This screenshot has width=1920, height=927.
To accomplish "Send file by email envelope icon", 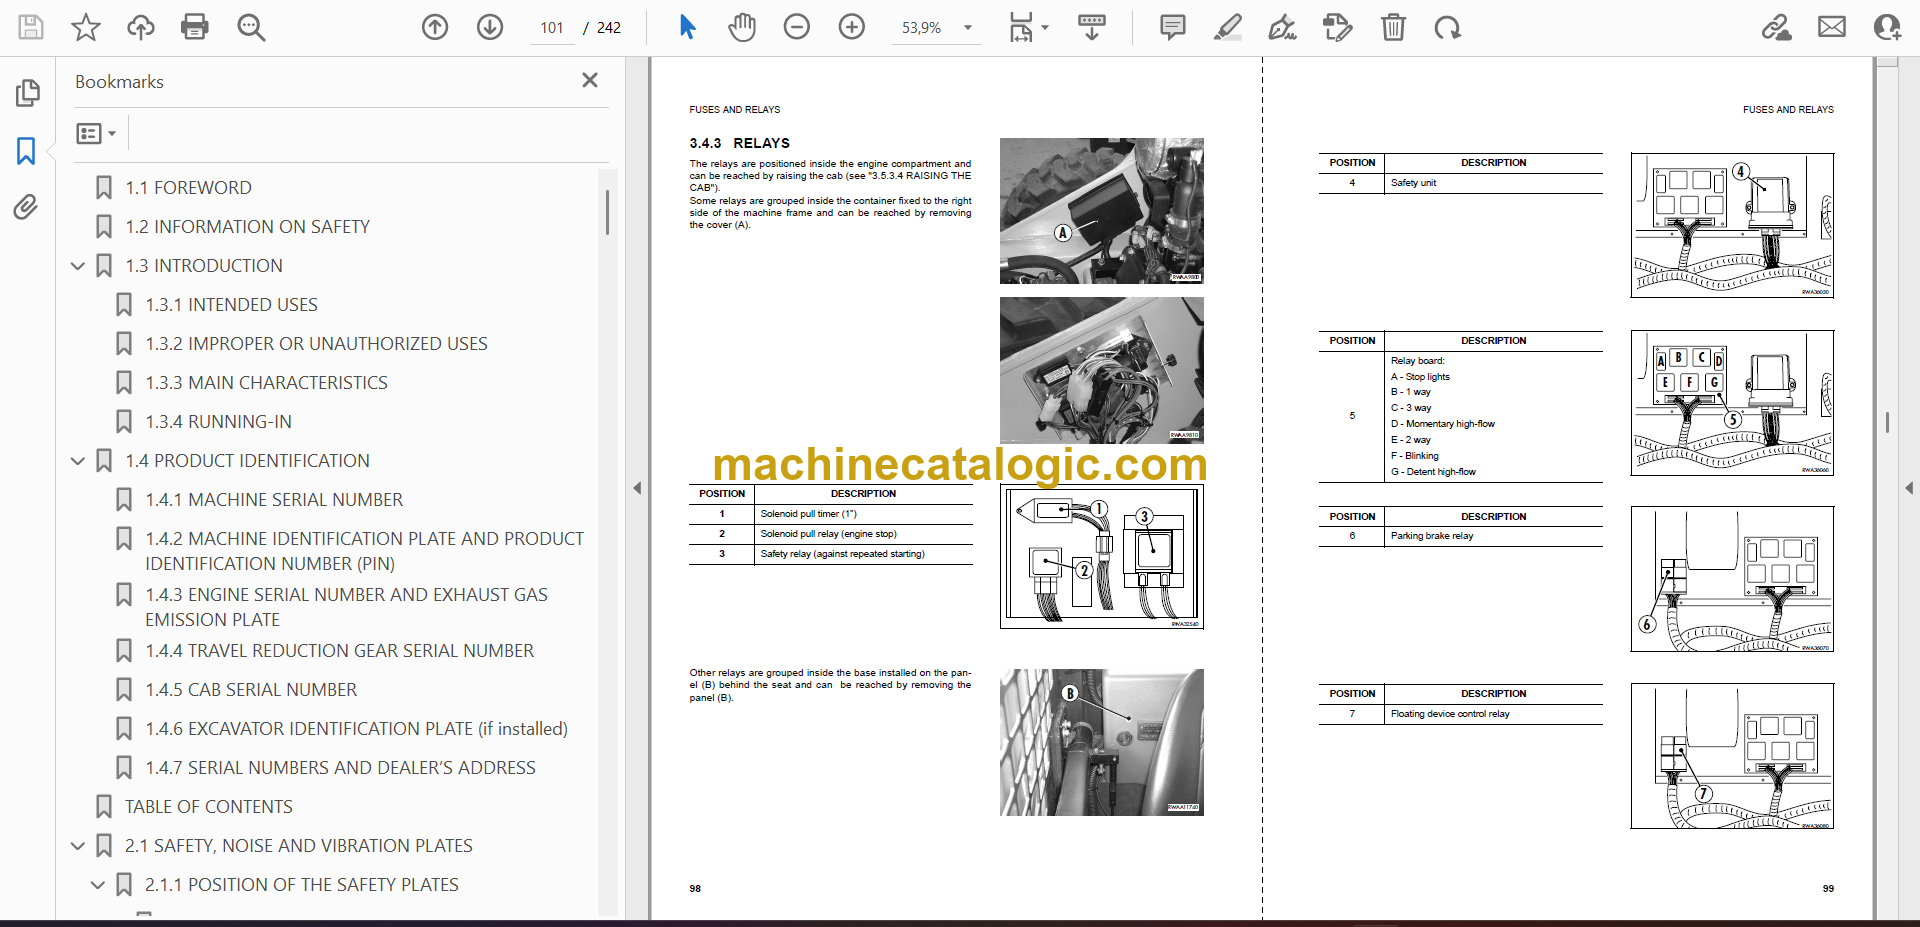I will pyautogui.click(x=1832, y=27).
